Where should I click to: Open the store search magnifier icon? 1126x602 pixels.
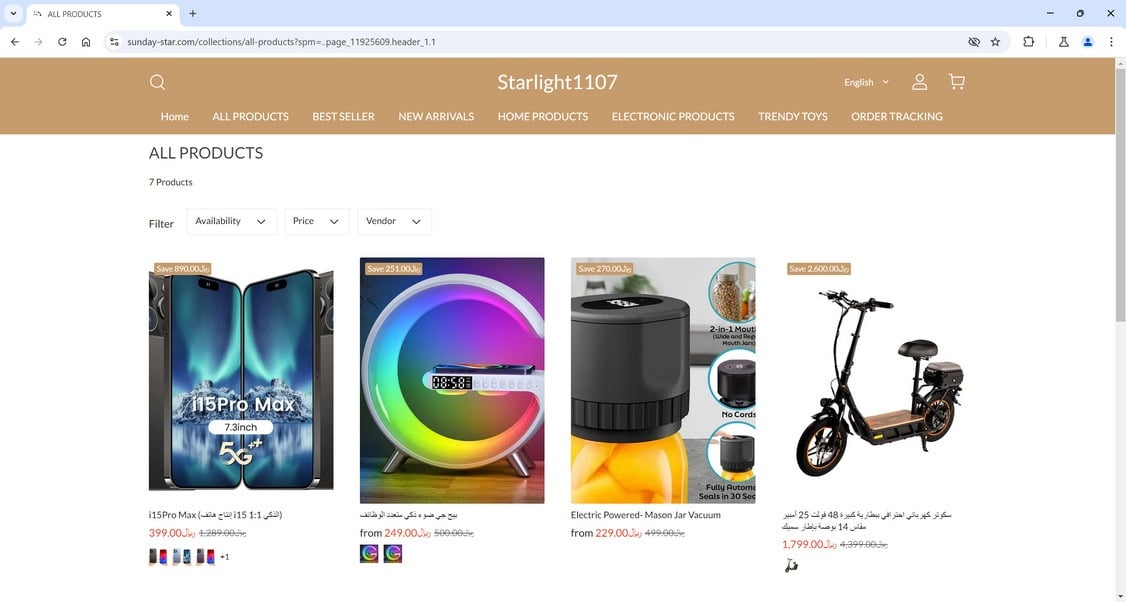tap(157, 82)
